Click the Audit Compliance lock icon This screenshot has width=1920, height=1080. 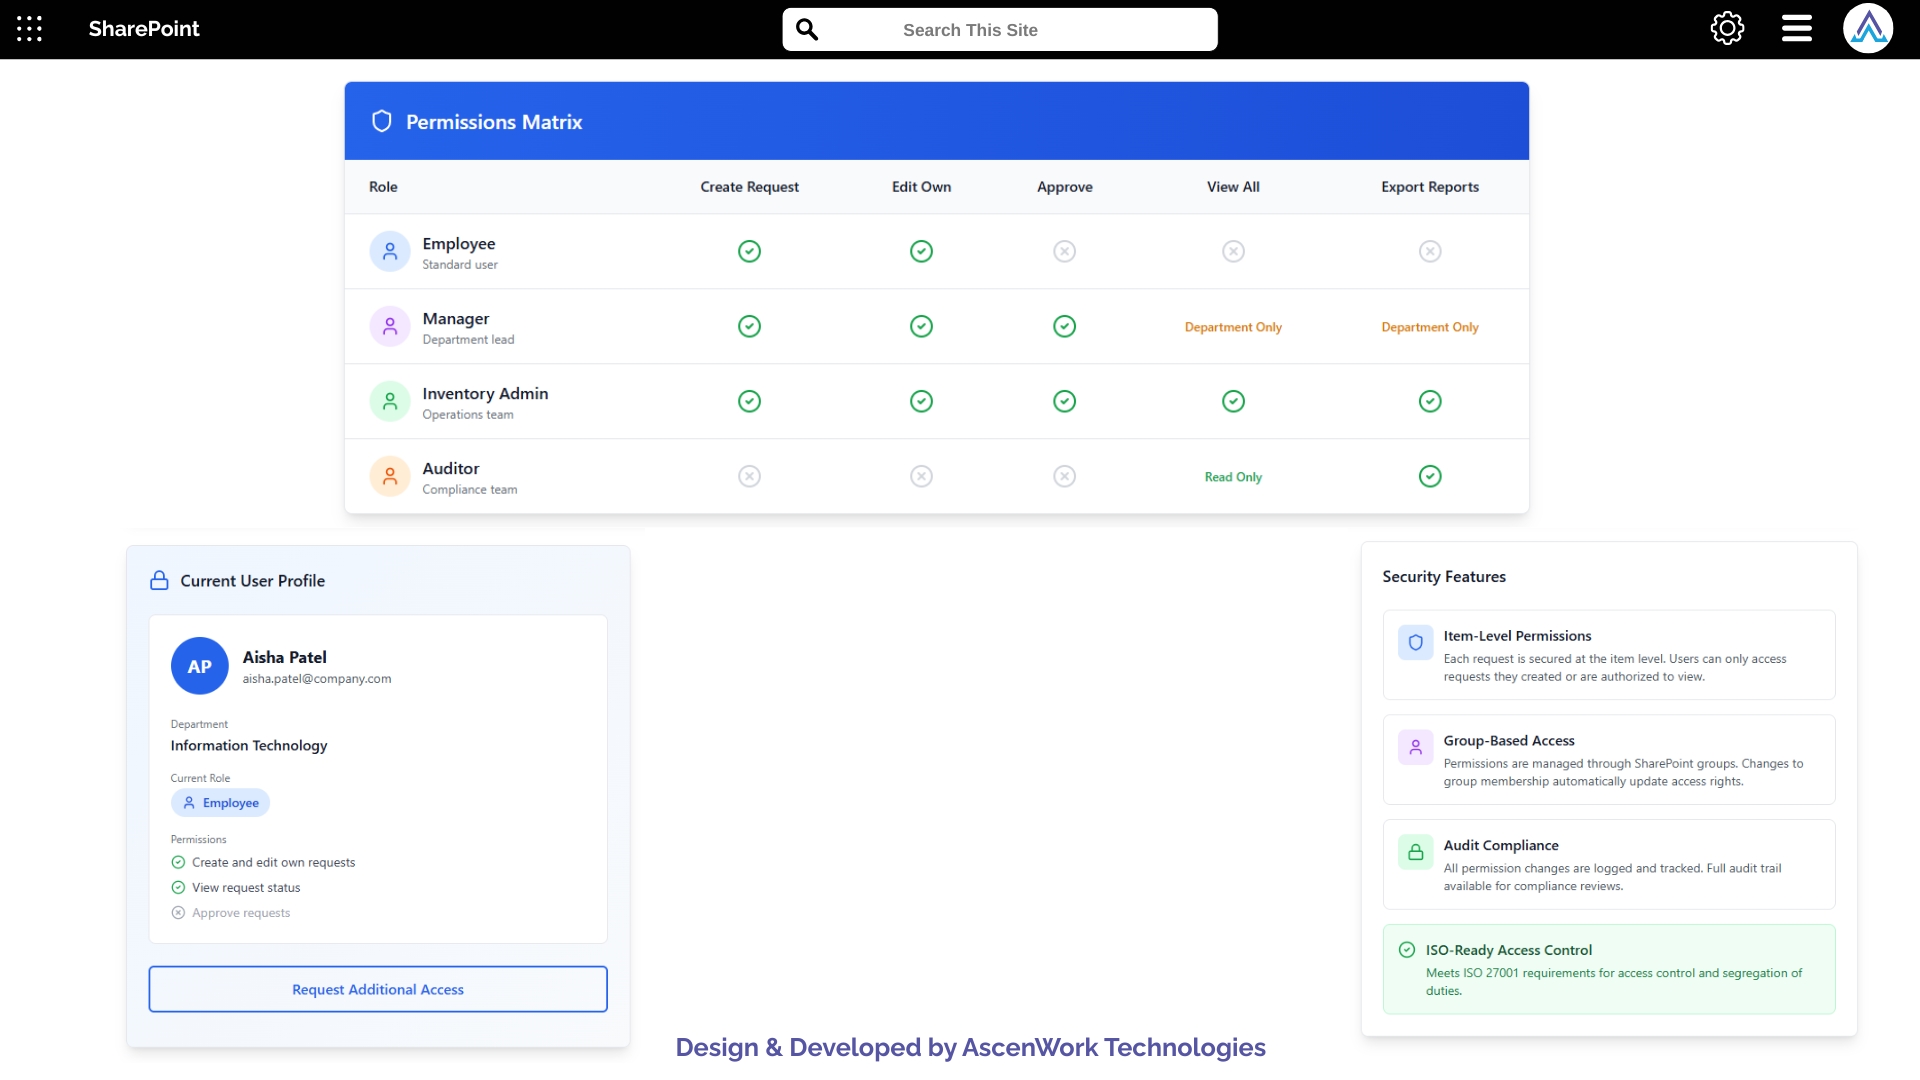(x=1415, y=852)
